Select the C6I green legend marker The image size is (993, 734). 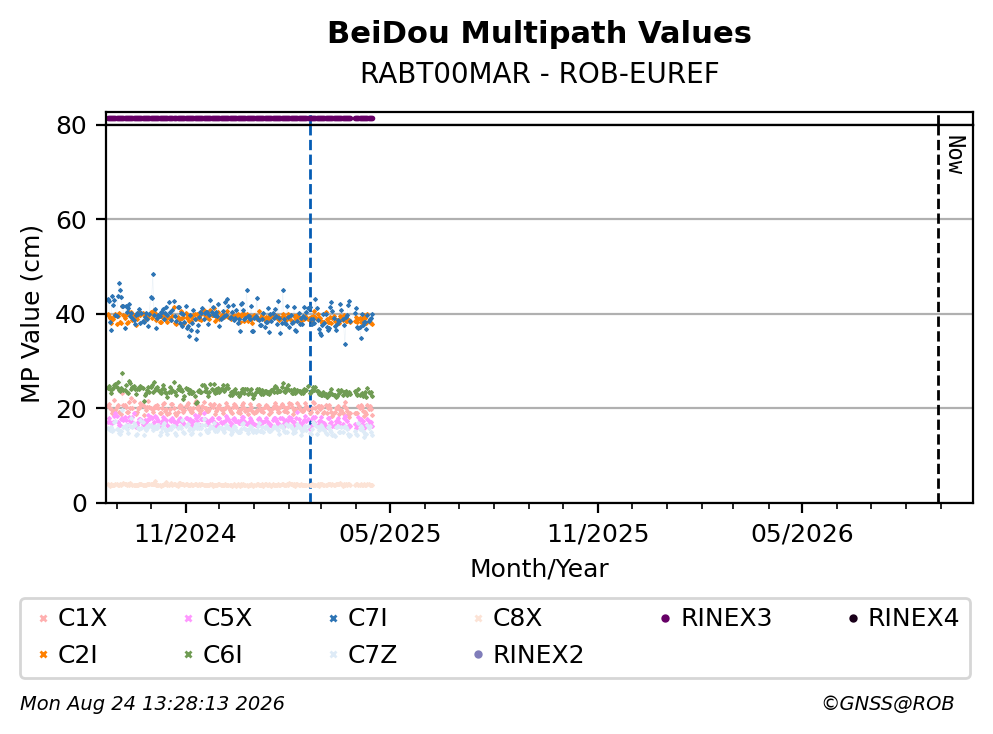(x=188, y=655)
